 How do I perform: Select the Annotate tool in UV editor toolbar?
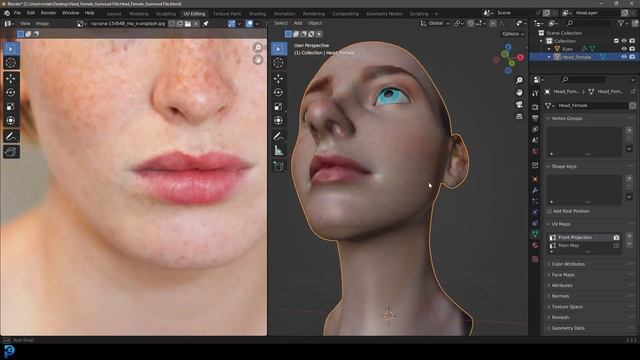coord(11,136)
